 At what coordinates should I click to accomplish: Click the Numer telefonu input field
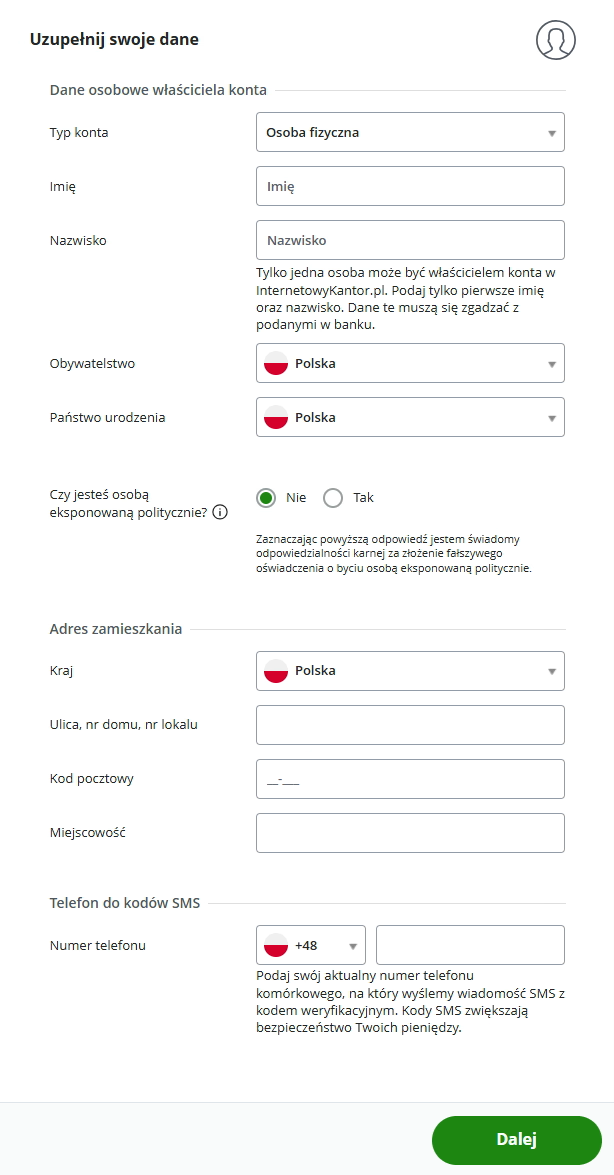(x=470, y=945)
